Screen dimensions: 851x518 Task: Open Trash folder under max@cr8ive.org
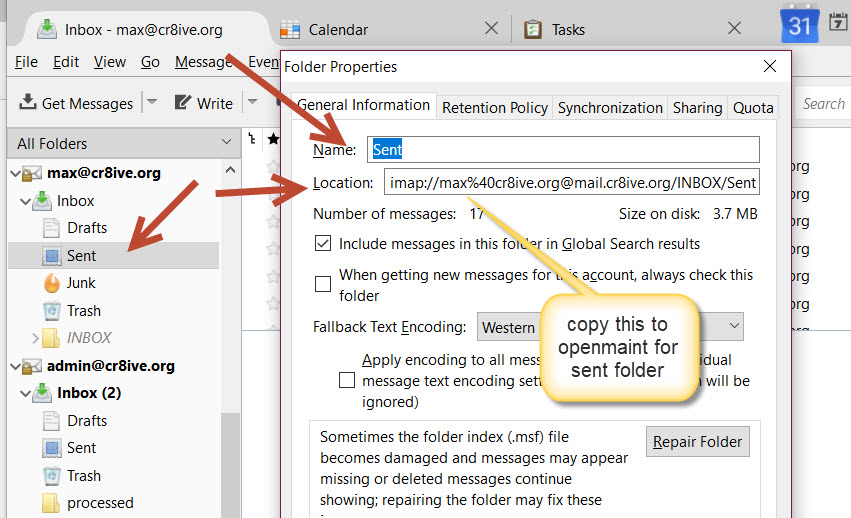pyautogui.click(x=83, y=311)
